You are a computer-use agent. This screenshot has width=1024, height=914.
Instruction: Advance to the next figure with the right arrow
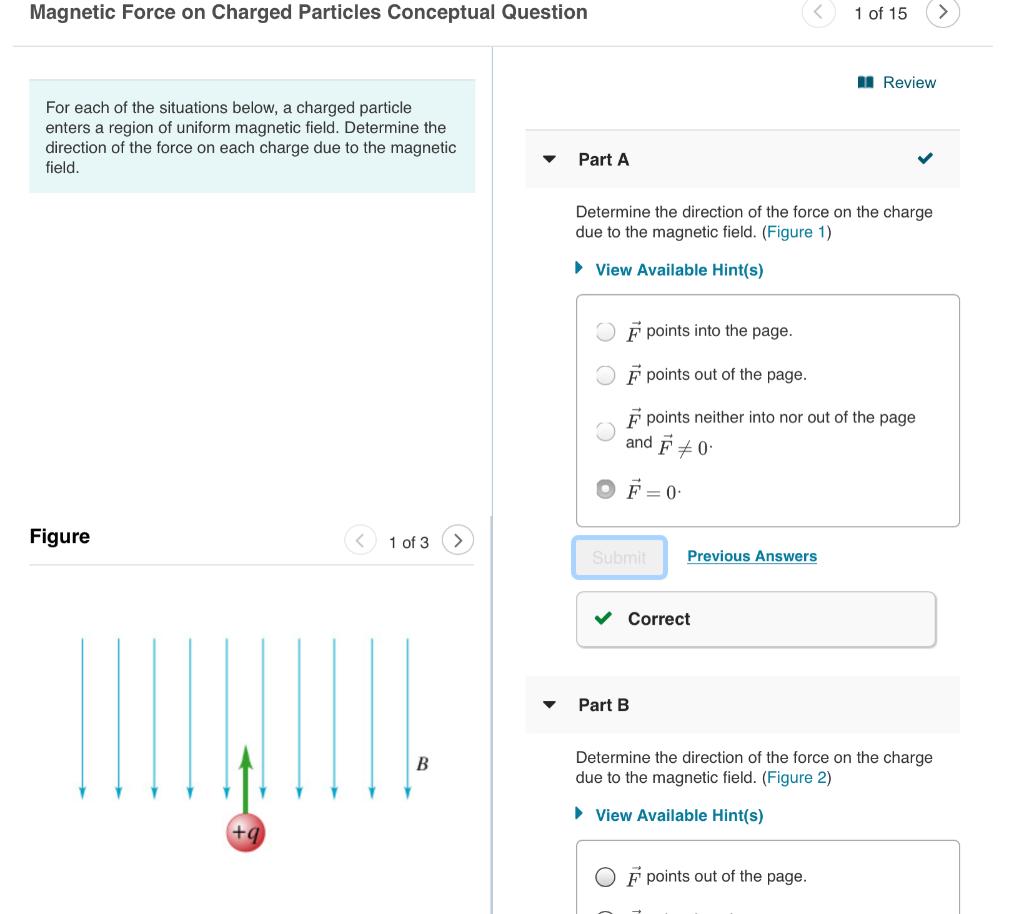(x=458, y=540)
